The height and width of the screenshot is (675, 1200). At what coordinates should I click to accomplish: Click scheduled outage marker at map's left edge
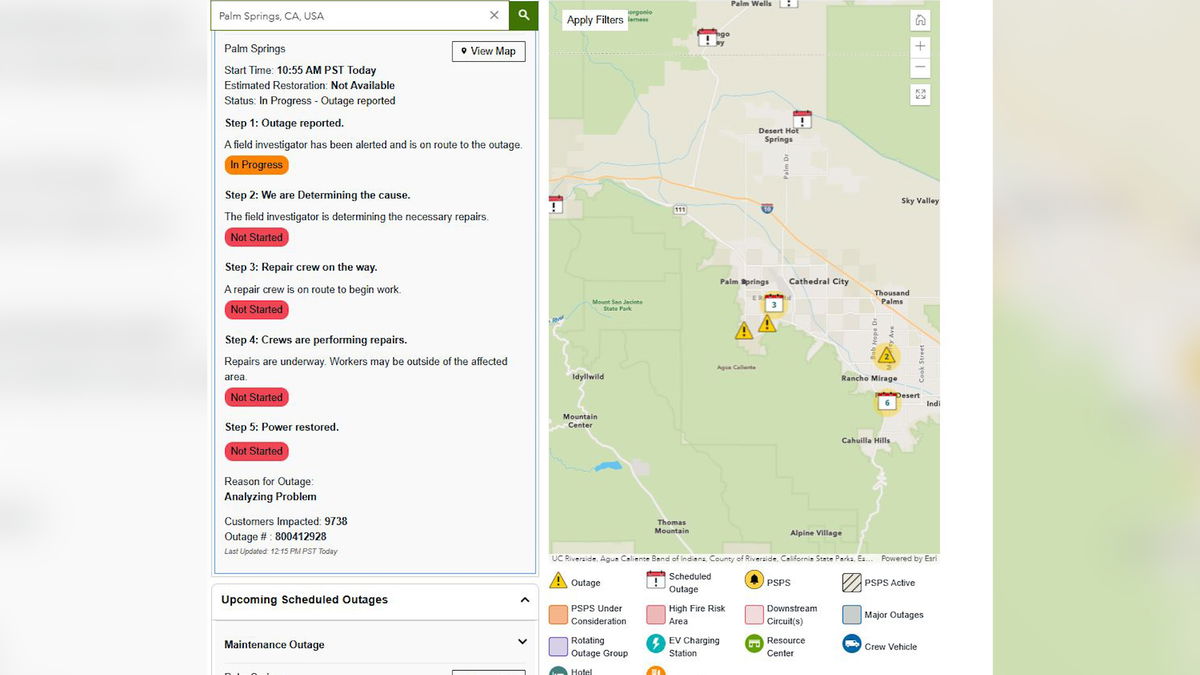pyautogui.click(x=555, y=205)
